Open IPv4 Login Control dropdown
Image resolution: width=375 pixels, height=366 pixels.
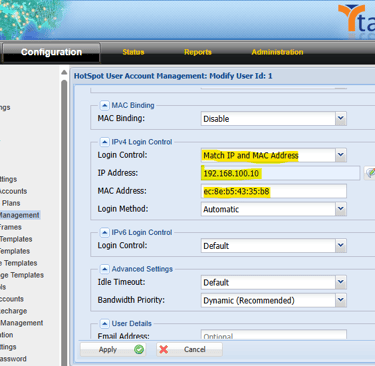pos(340,155)
